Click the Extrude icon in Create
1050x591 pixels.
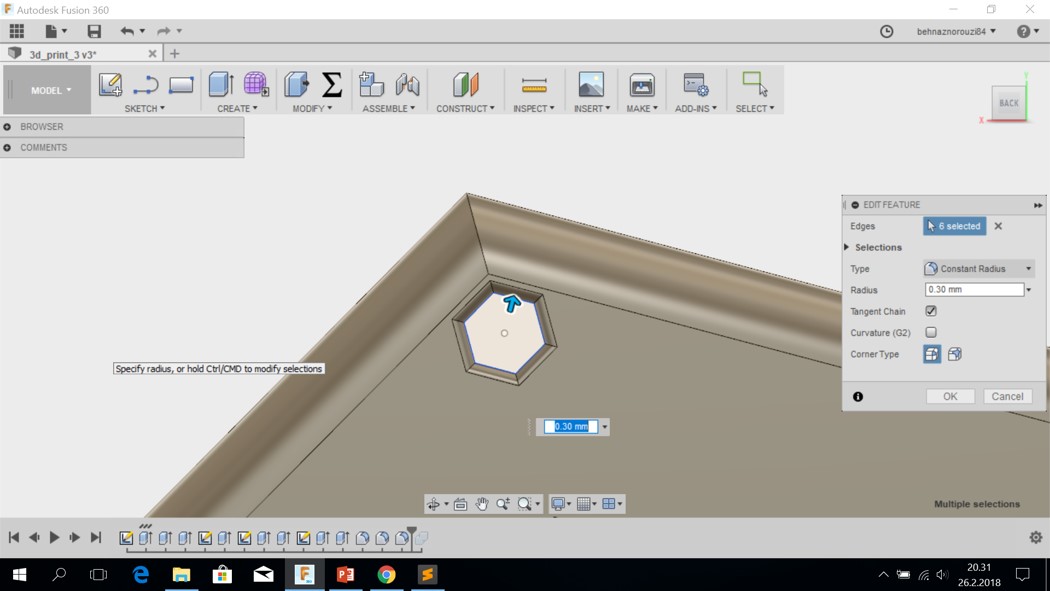221,85
